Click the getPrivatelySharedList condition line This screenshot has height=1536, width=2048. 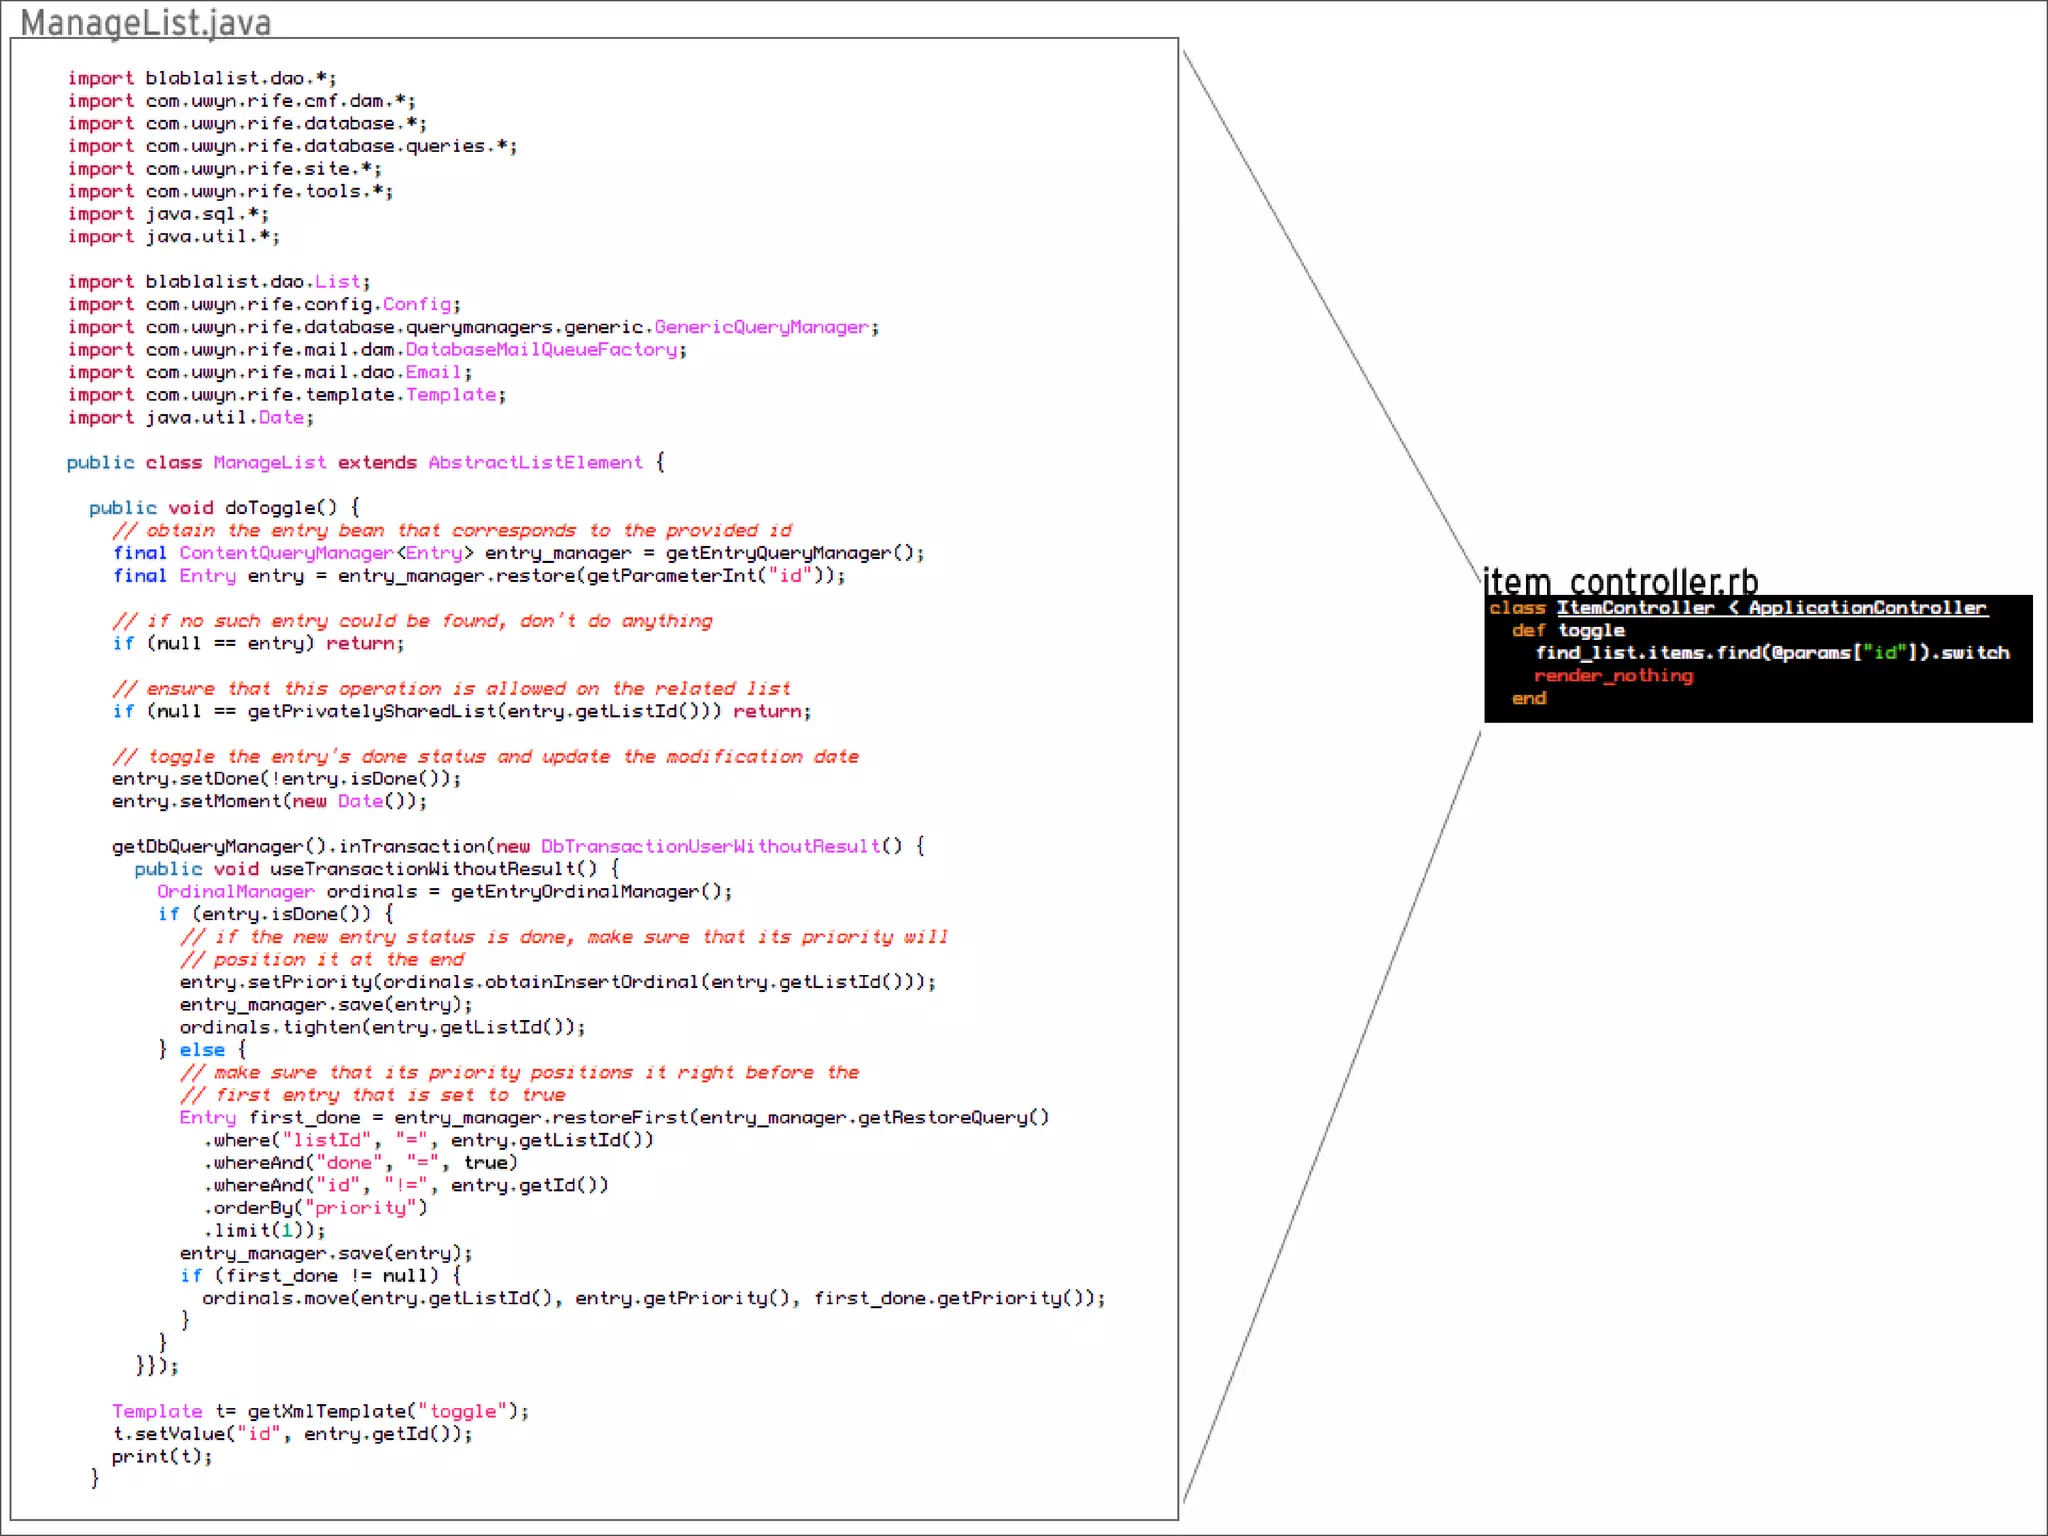(462, 711)
